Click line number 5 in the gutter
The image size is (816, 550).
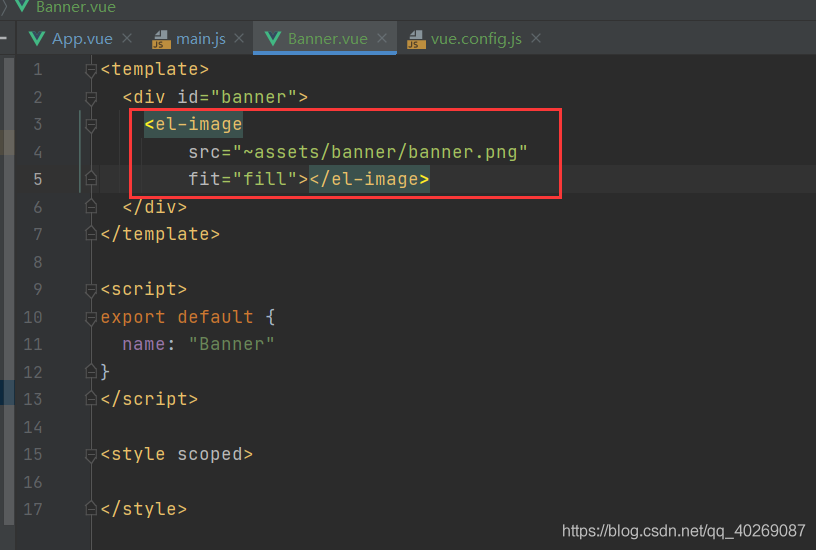(37, 179)
